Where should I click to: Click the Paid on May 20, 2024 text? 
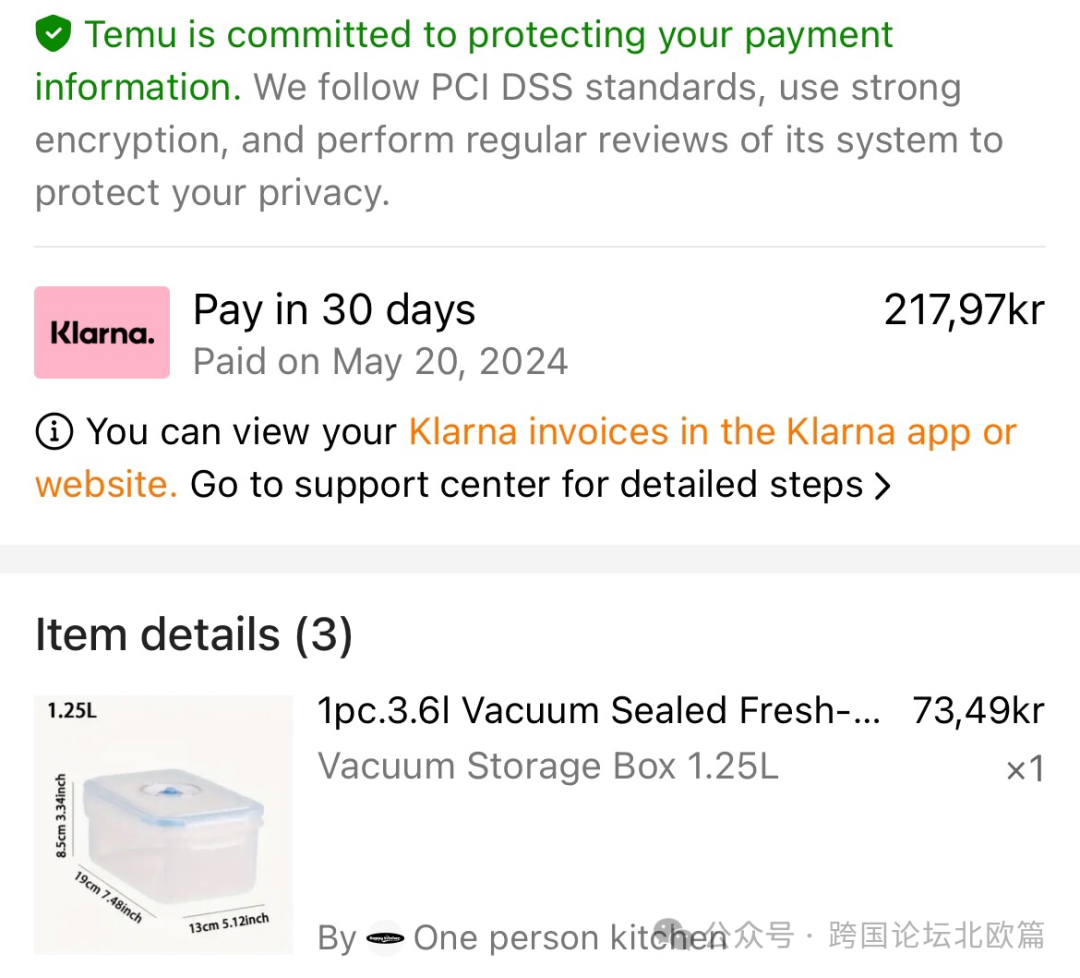pos(380,362)
